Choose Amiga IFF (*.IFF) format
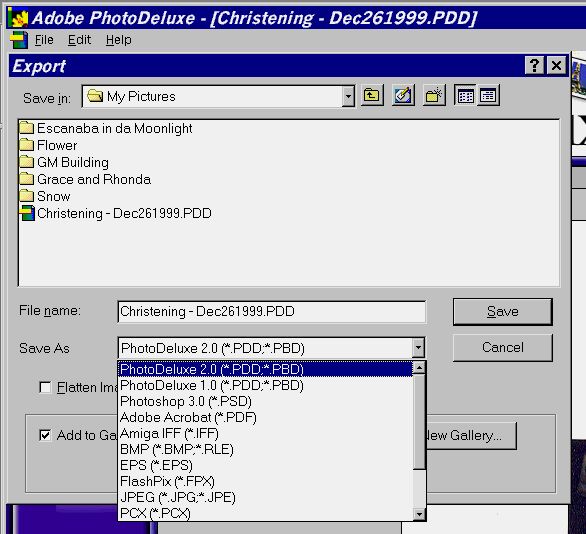 coord(265,433)
